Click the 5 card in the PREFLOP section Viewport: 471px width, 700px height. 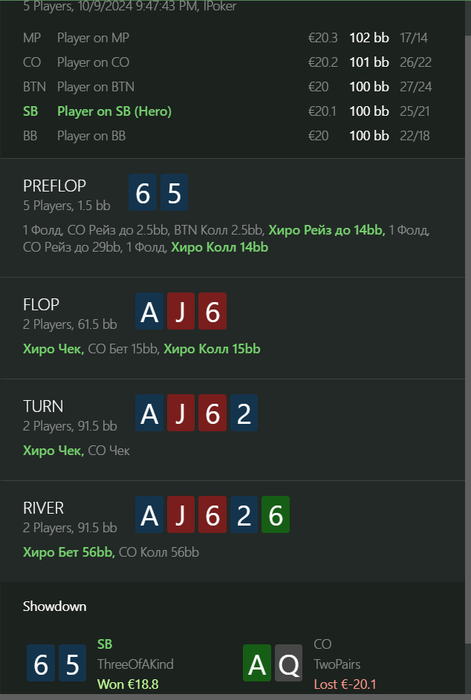[x=174, y=192]
